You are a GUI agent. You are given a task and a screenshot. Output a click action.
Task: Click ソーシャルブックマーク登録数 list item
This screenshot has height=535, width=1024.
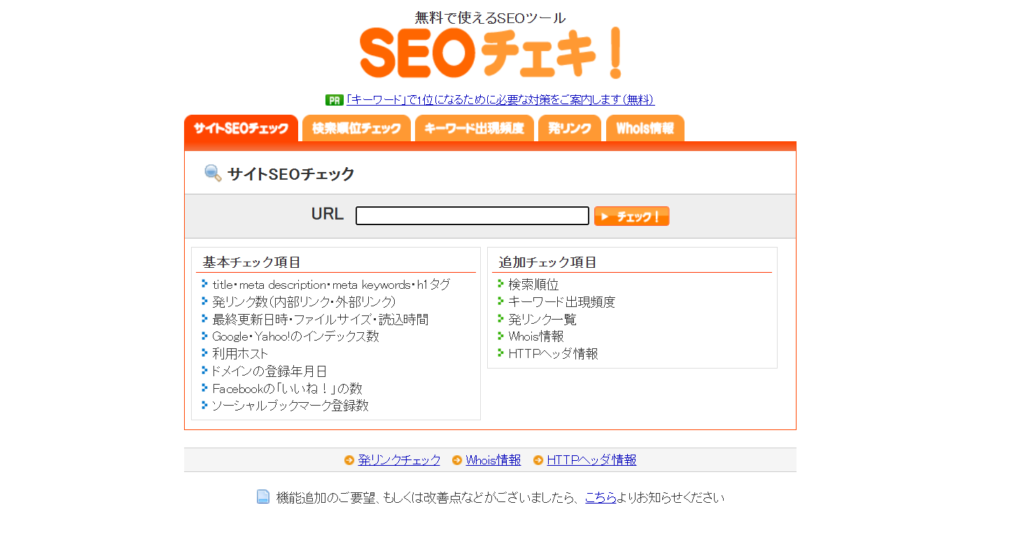tap(289, 406)
